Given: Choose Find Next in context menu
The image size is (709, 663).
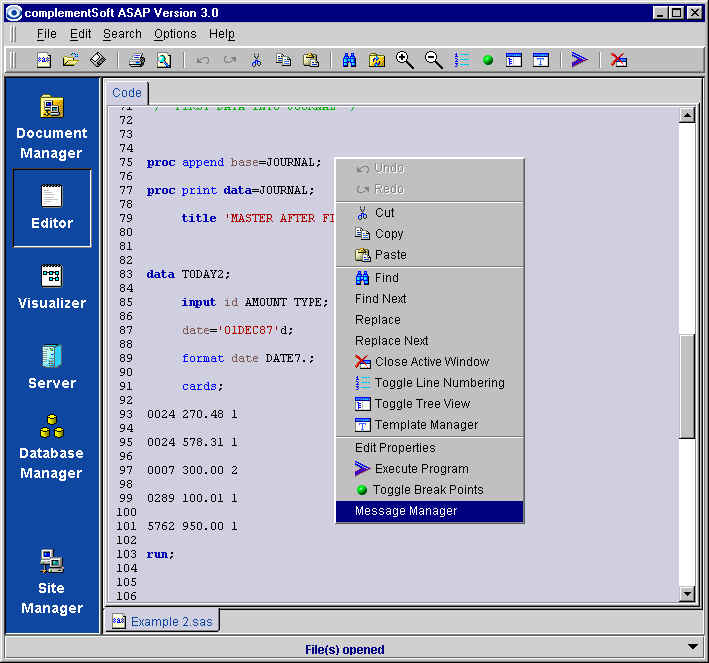Looking at the screenshot, I should (430, 299).
